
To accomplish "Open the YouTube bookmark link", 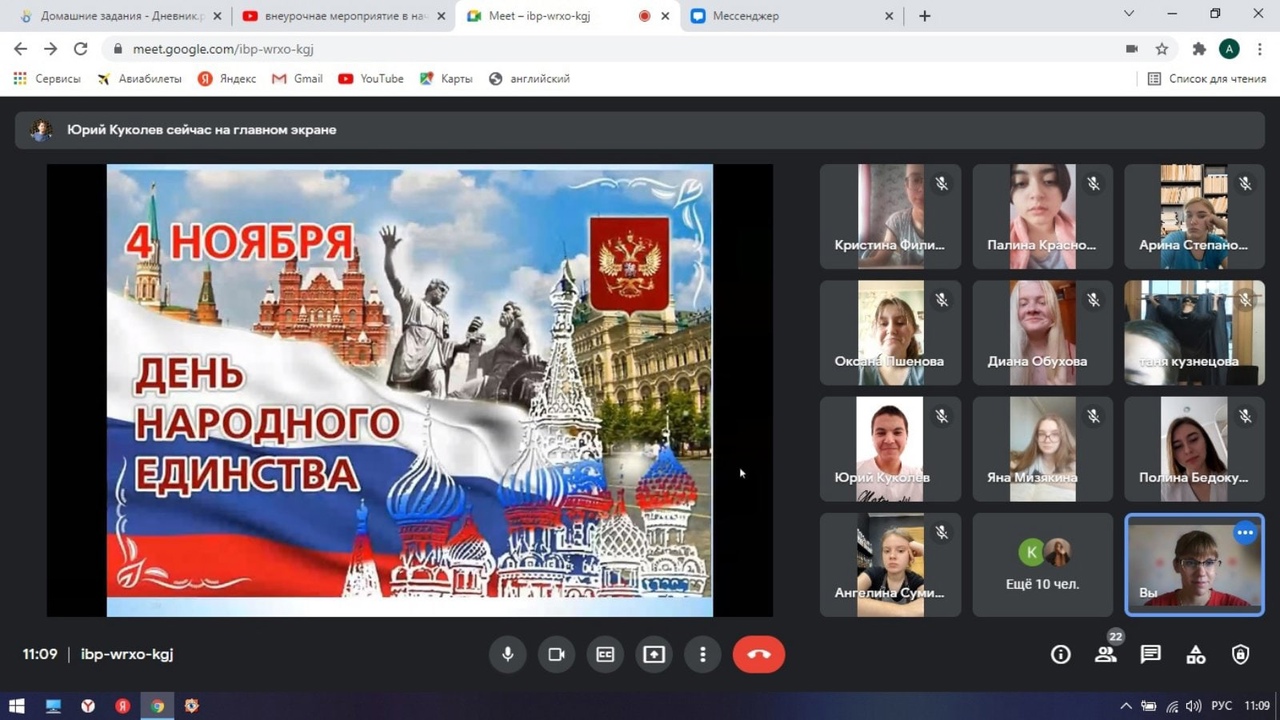I will pos(370,78).
